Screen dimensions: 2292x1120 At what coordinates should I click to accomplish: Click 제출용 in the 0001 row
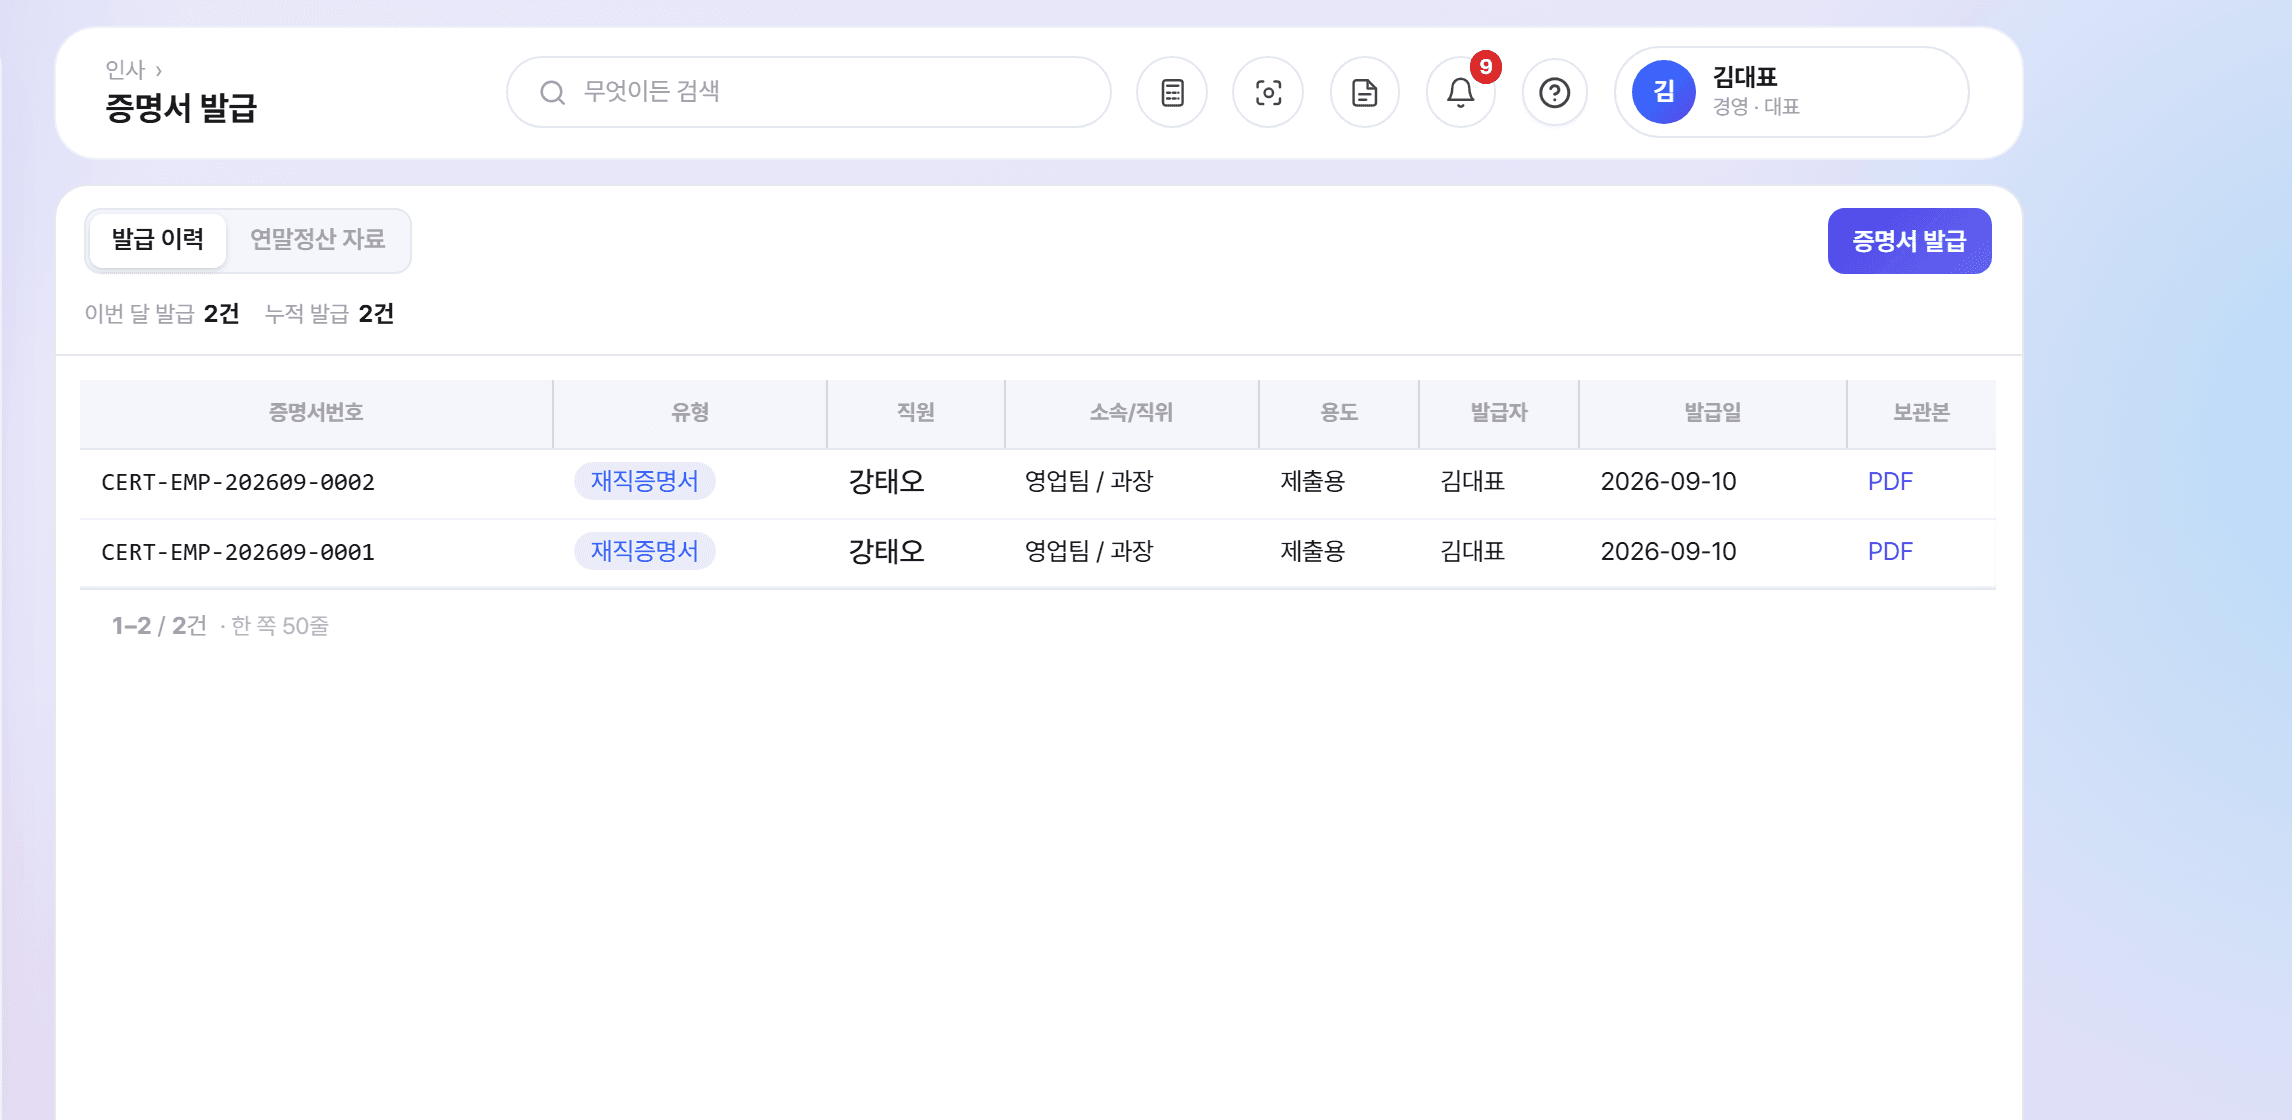(1313, 552)
